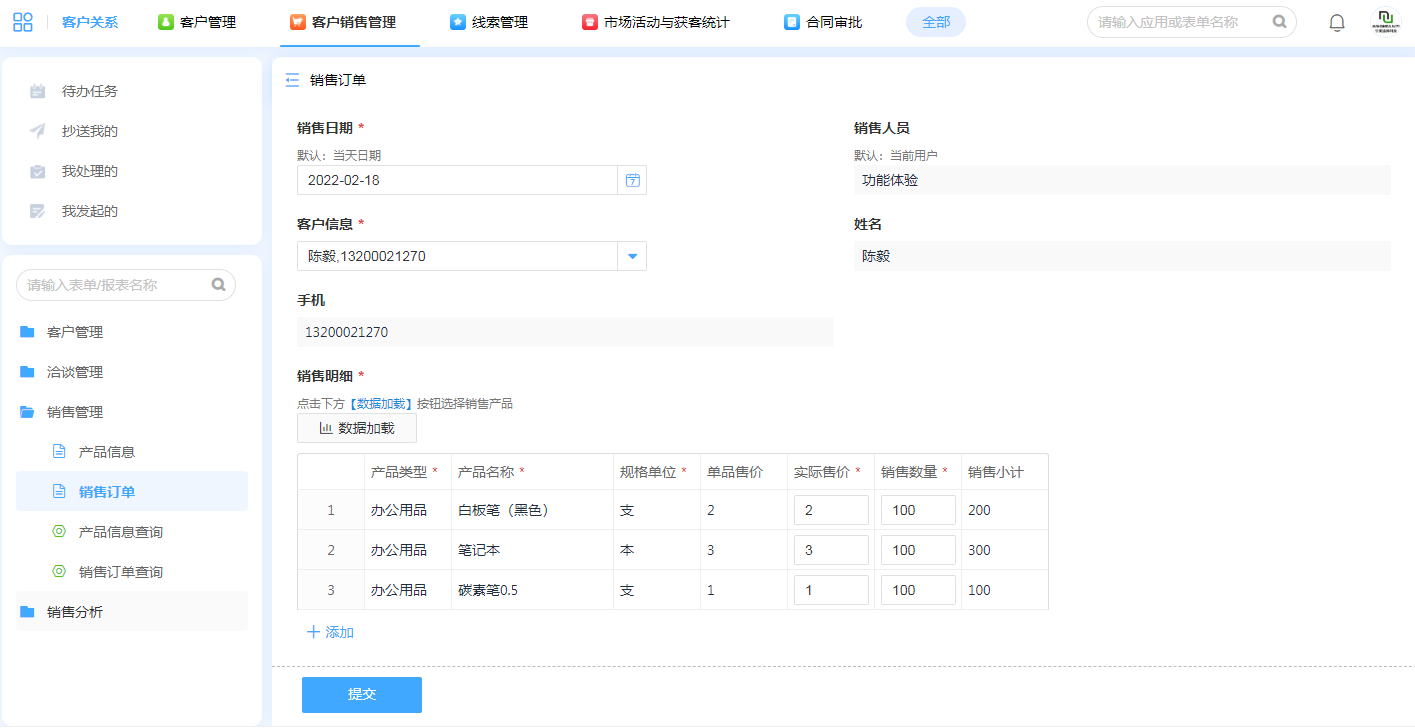
Task: Click the app grid icon at top-left
Action: pyautogui.click(x=23, y=22)
